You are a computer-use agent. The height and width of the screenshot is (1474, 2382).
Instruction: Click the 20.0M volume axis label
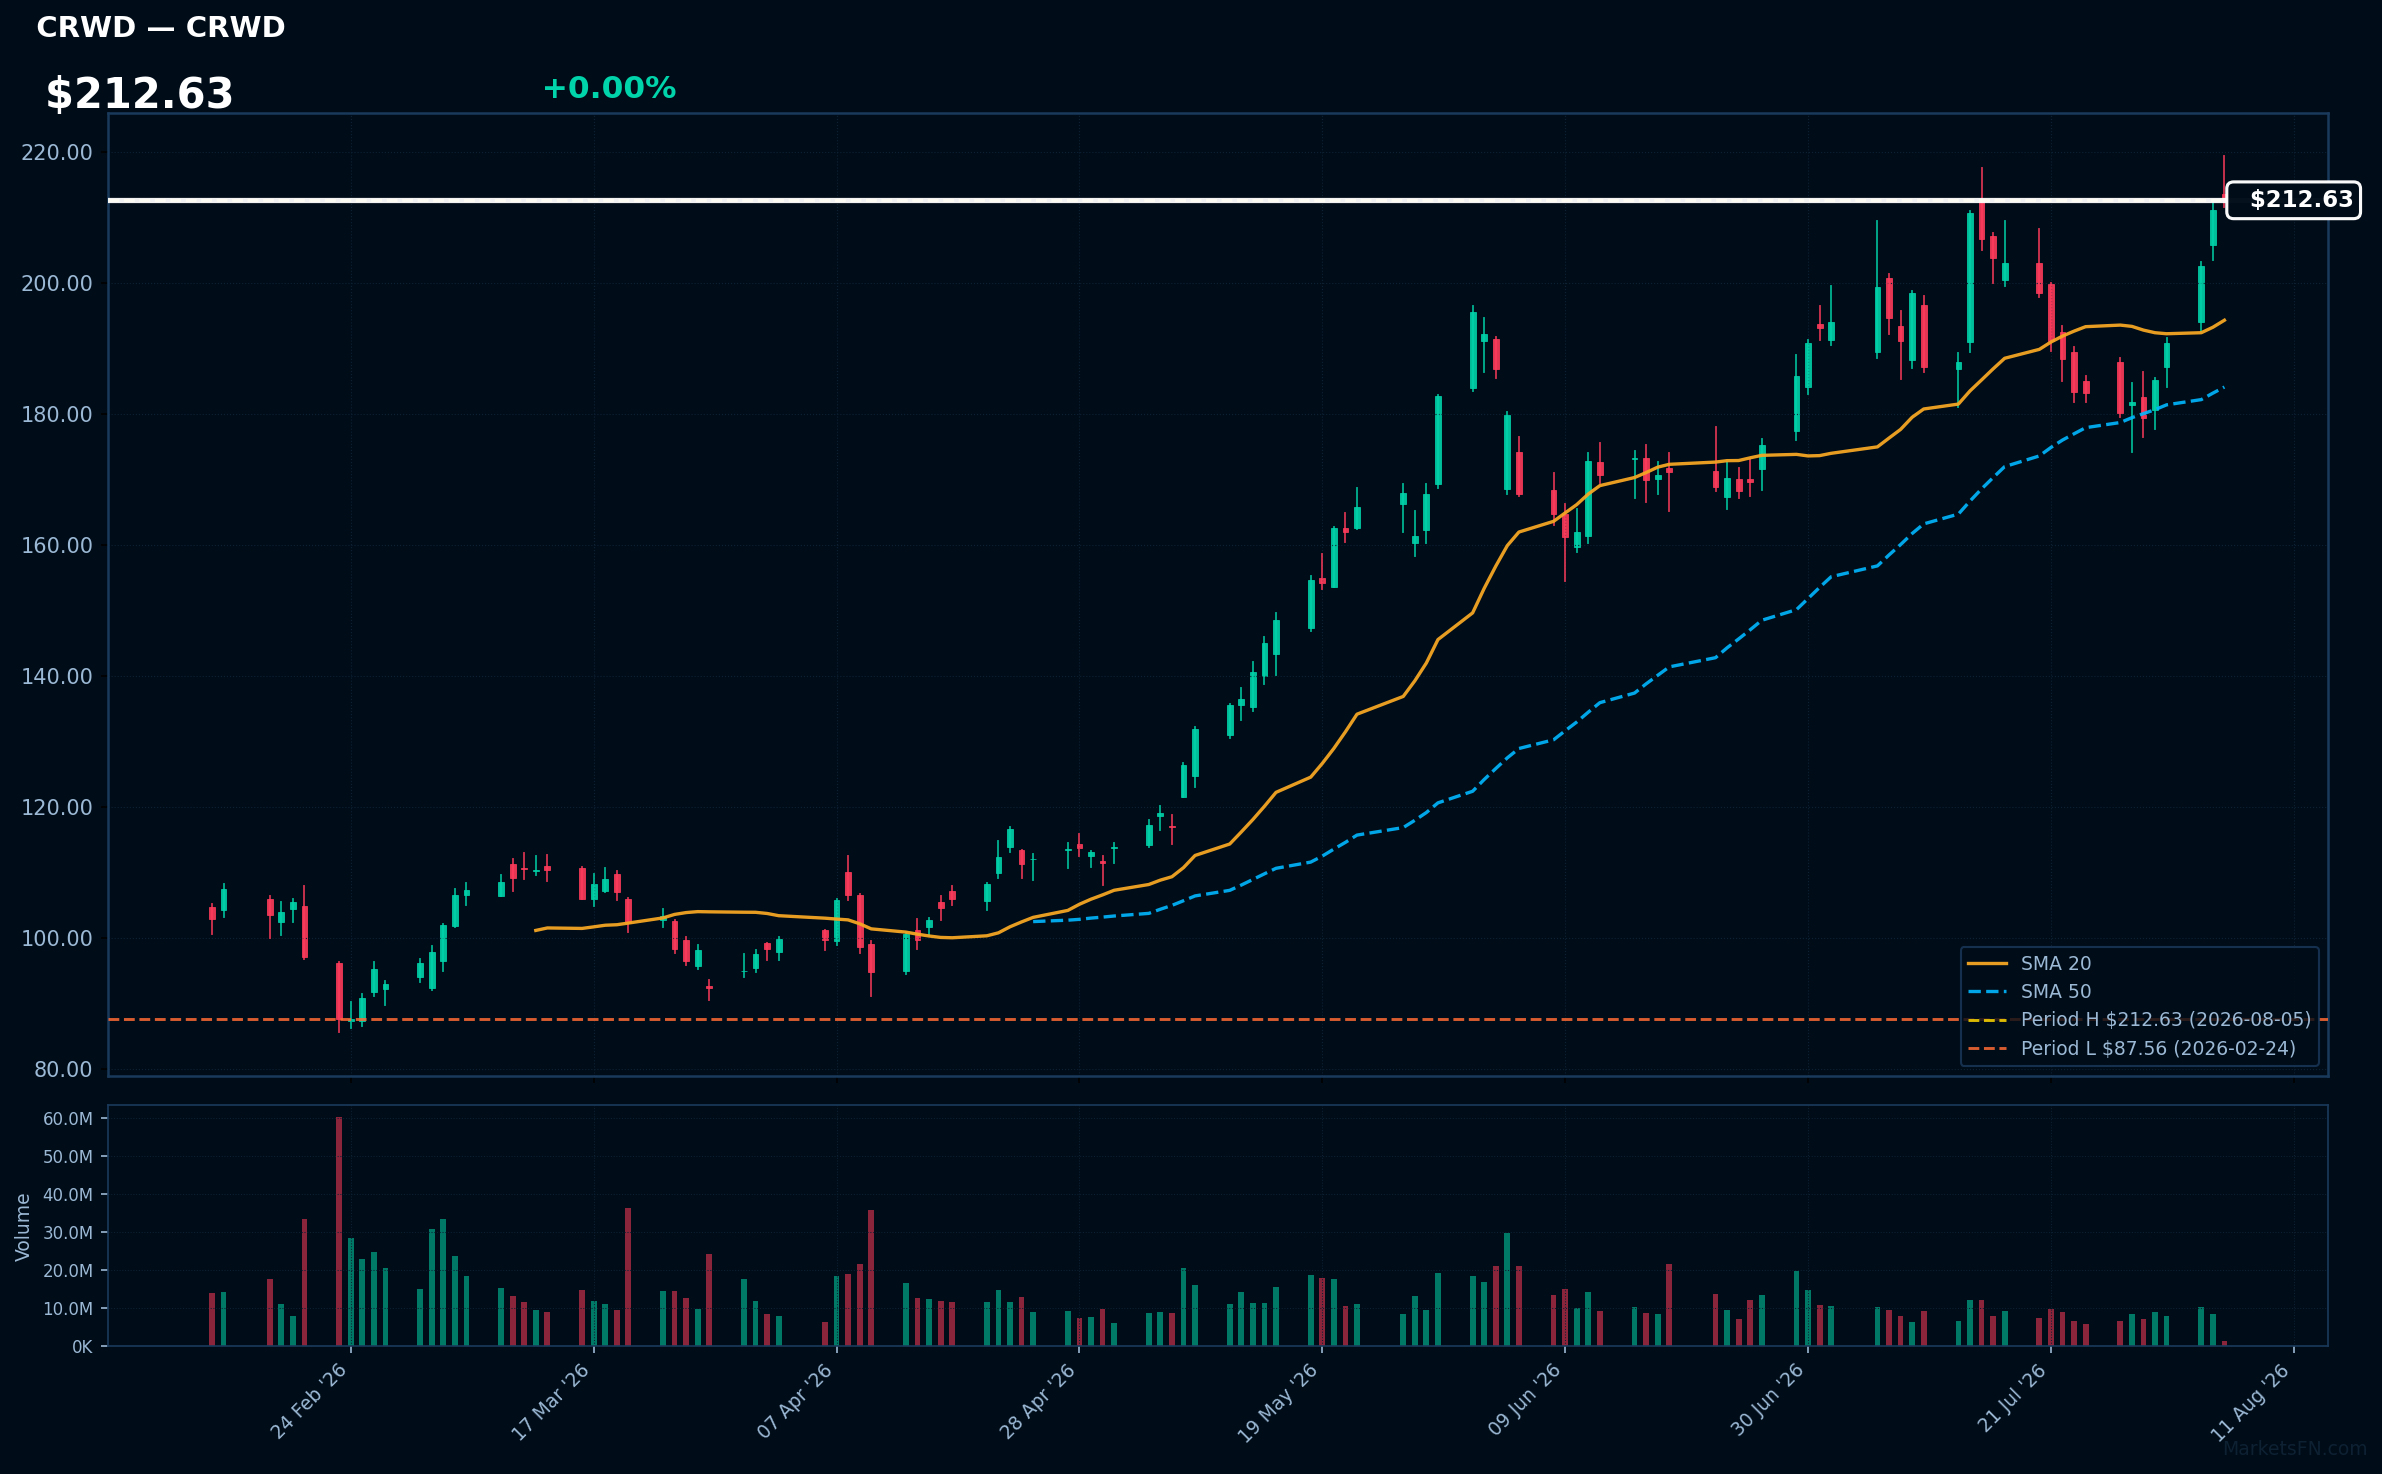click(x=68, y=1271)
